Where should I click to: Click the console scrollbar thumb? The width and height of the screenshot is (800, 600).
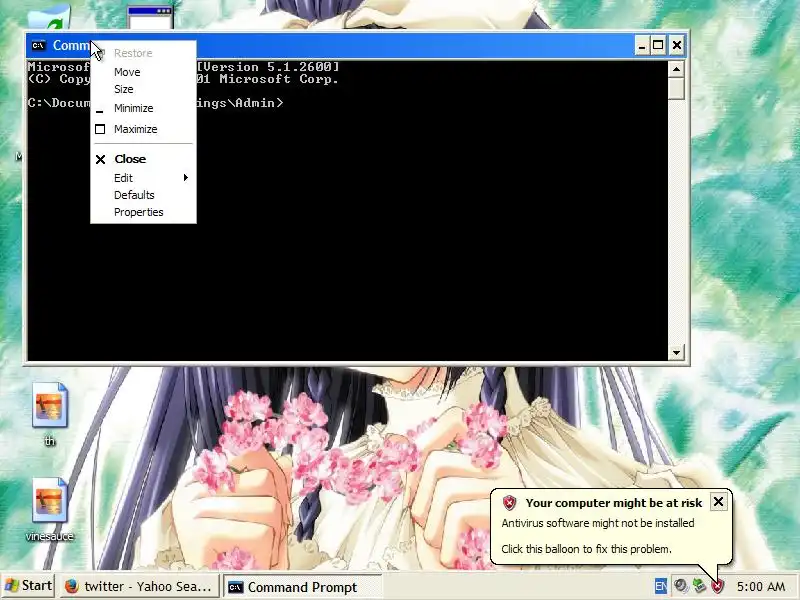point(676,89)
